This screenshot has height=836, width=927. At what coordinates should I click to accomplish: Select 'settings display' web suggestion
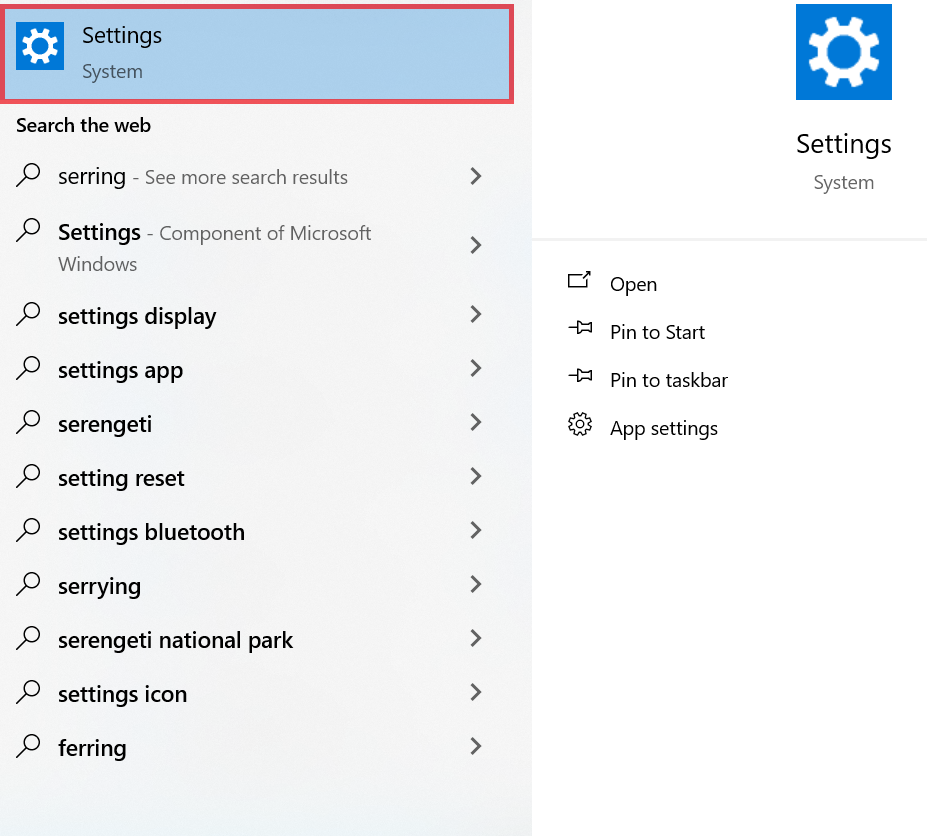click(137, 316)
